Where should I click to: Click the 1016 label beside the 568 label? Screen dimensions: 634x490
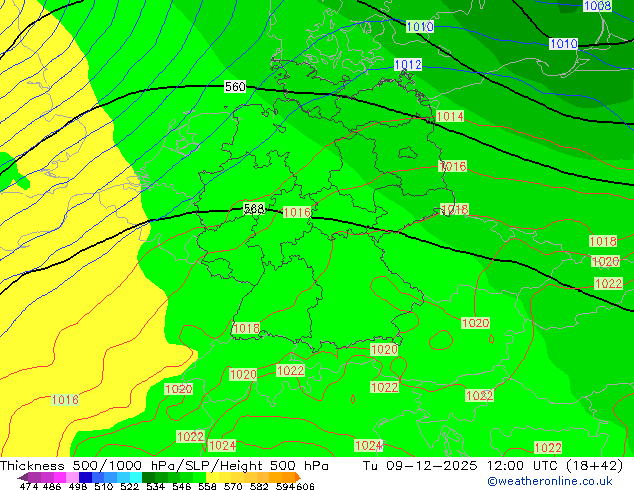click(297, 212)
